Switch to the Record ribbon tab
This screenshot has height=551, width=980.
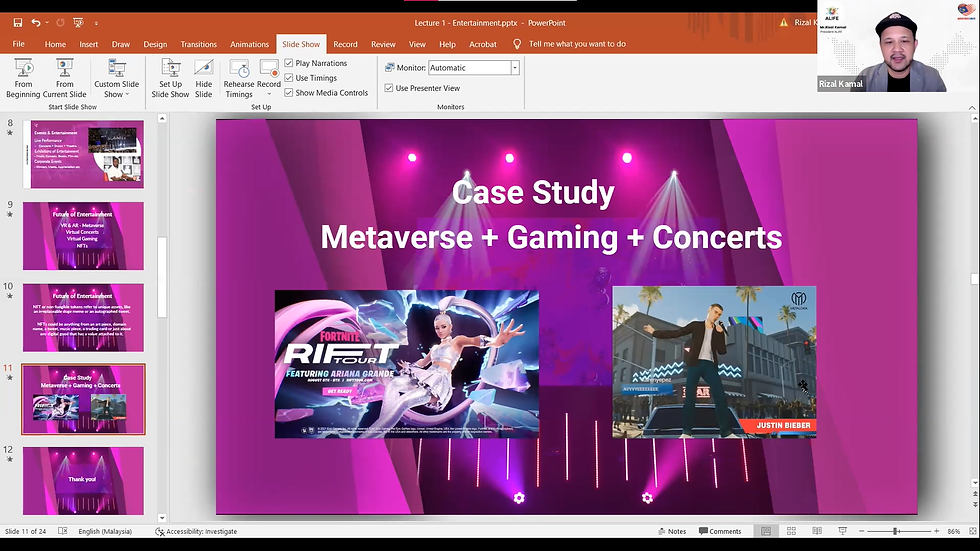point(345,44)
